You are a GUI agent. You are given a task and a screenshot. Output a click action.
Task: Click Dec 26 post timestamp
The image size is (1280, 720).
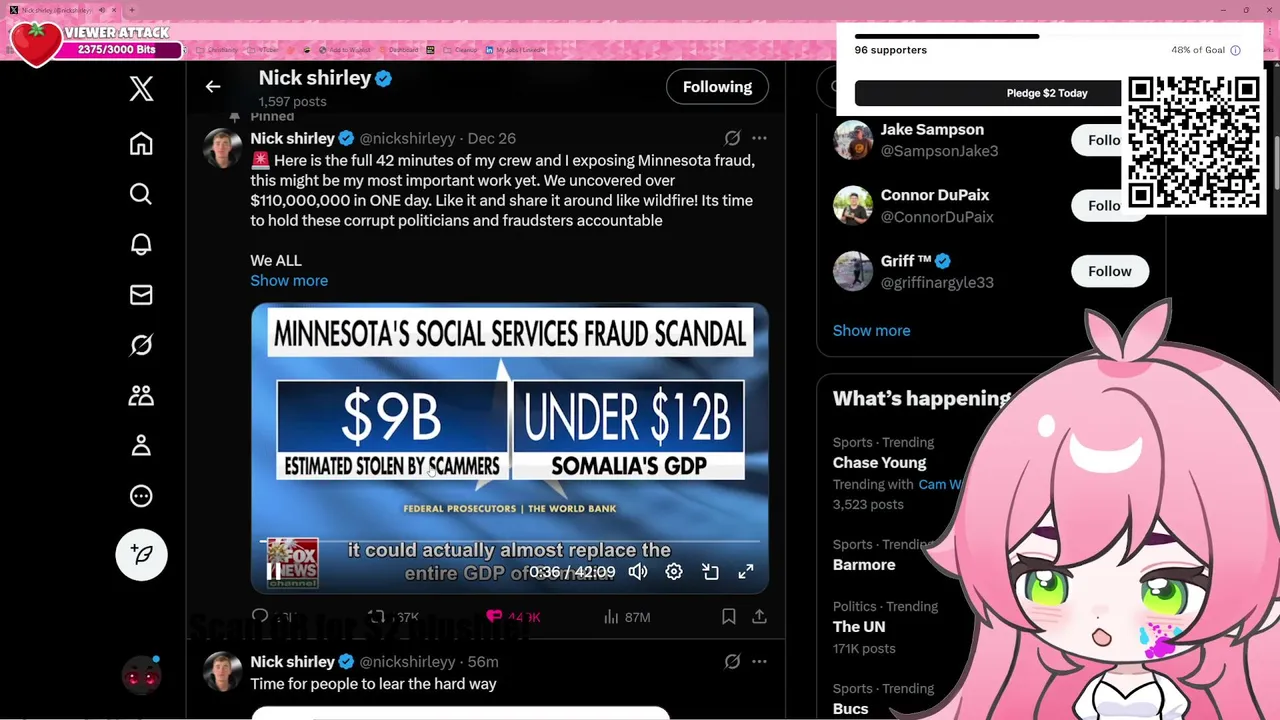tap(492, 138)
